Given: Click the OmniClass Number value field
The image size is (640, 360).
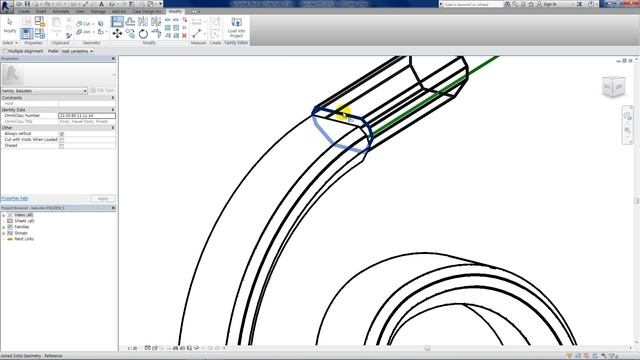Looking at the screenshot, I should (x=87, y=116).
